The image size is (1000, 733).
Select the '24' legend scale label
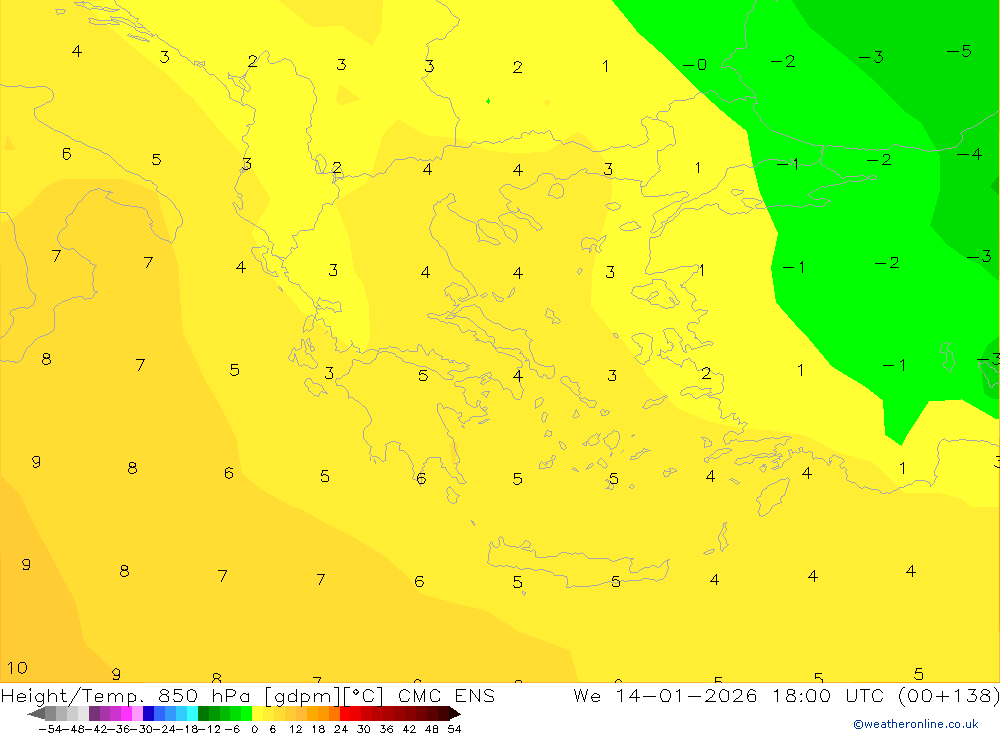(x=341, y=729)
